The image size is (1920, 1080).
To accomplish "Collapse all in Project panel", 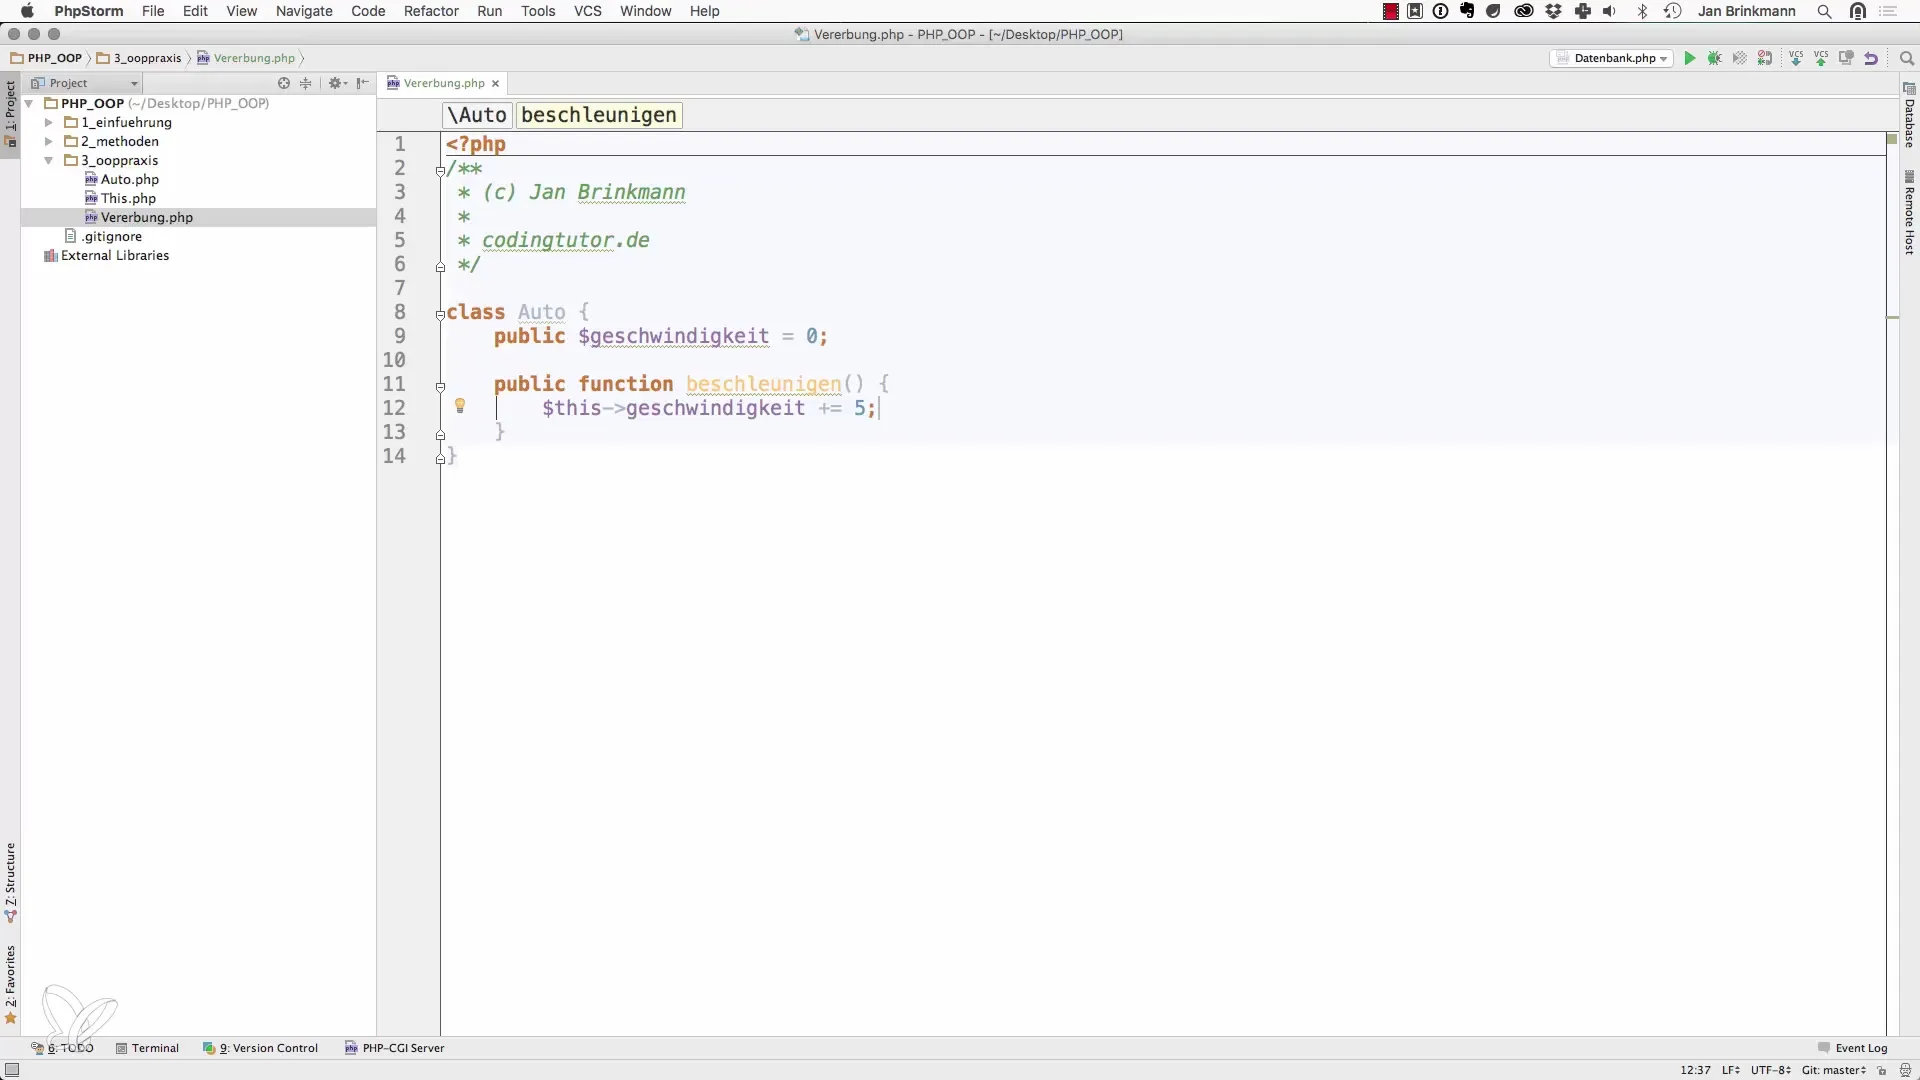I will (x=306, y=83).
